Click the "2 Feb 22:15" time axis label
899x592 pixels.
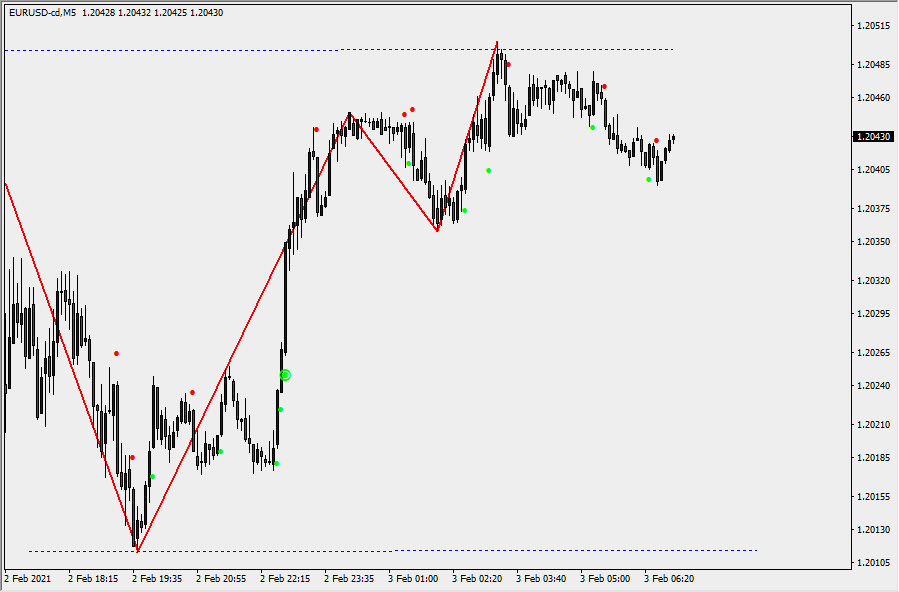click(285, 578)
